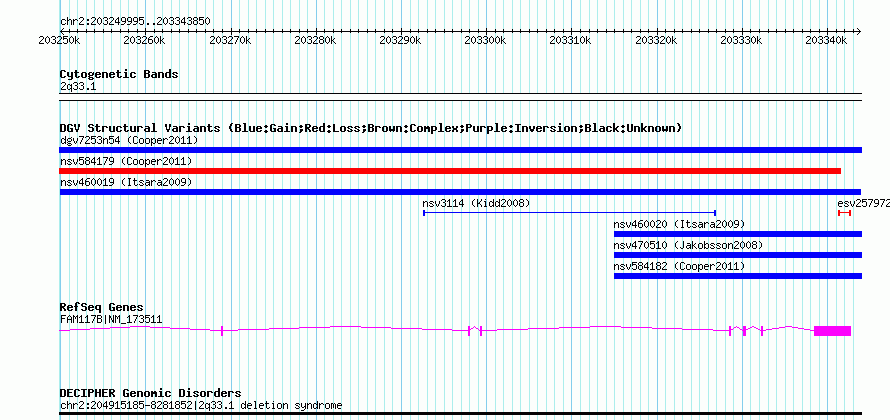Click the dgv7253n54 (Cooper2011) blue gain bar
890x420 pixels.
(x=460, y=150)
